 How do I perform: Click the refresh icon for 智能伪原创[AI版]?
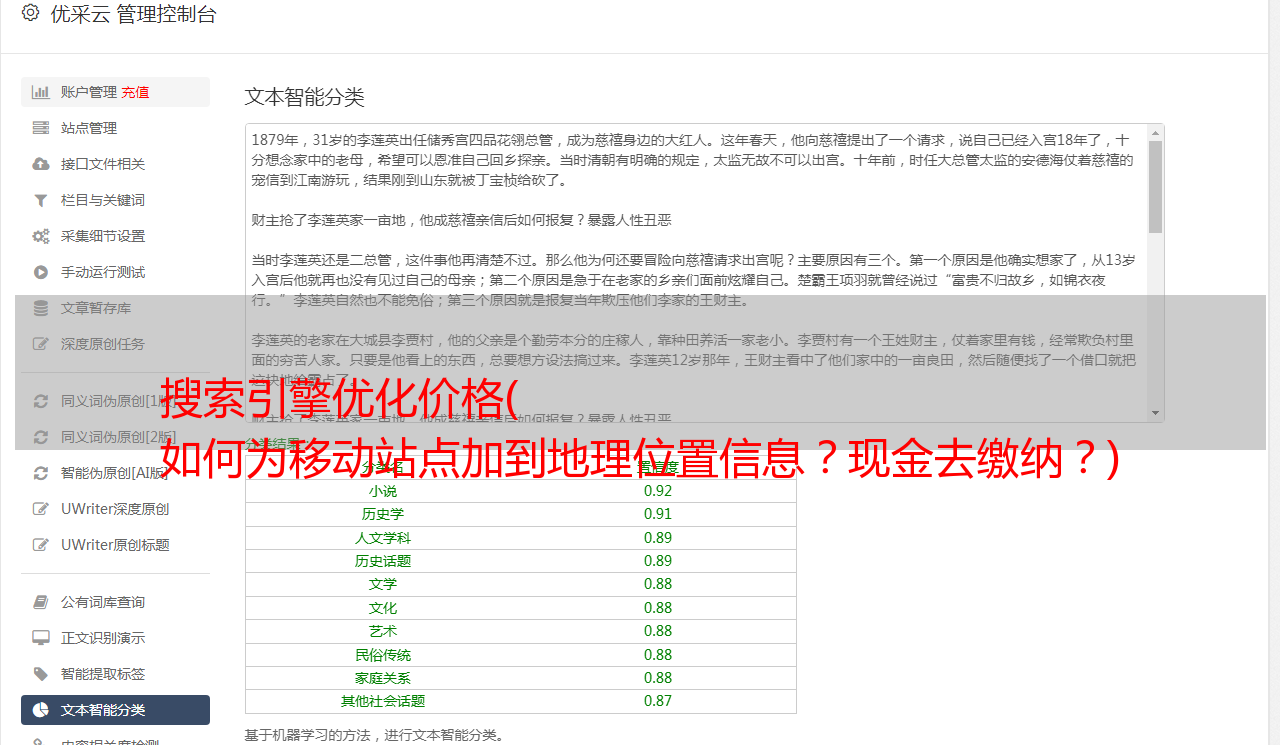click(x=40, y=473)
